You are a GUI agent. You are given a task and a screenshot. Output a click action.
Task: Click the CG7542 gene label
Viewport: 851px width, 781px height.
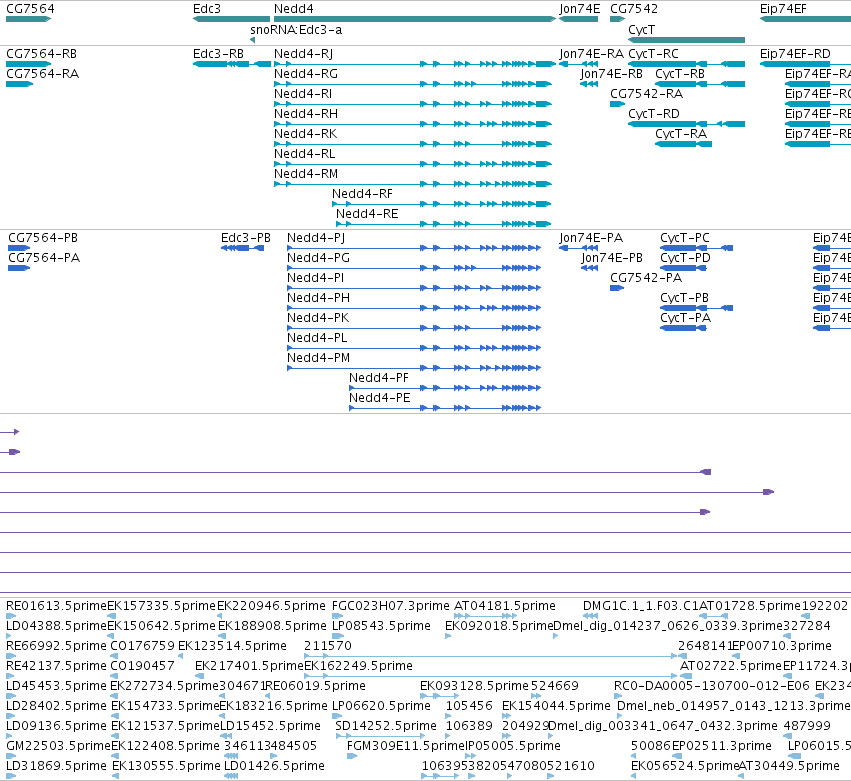tap(634, 9)
